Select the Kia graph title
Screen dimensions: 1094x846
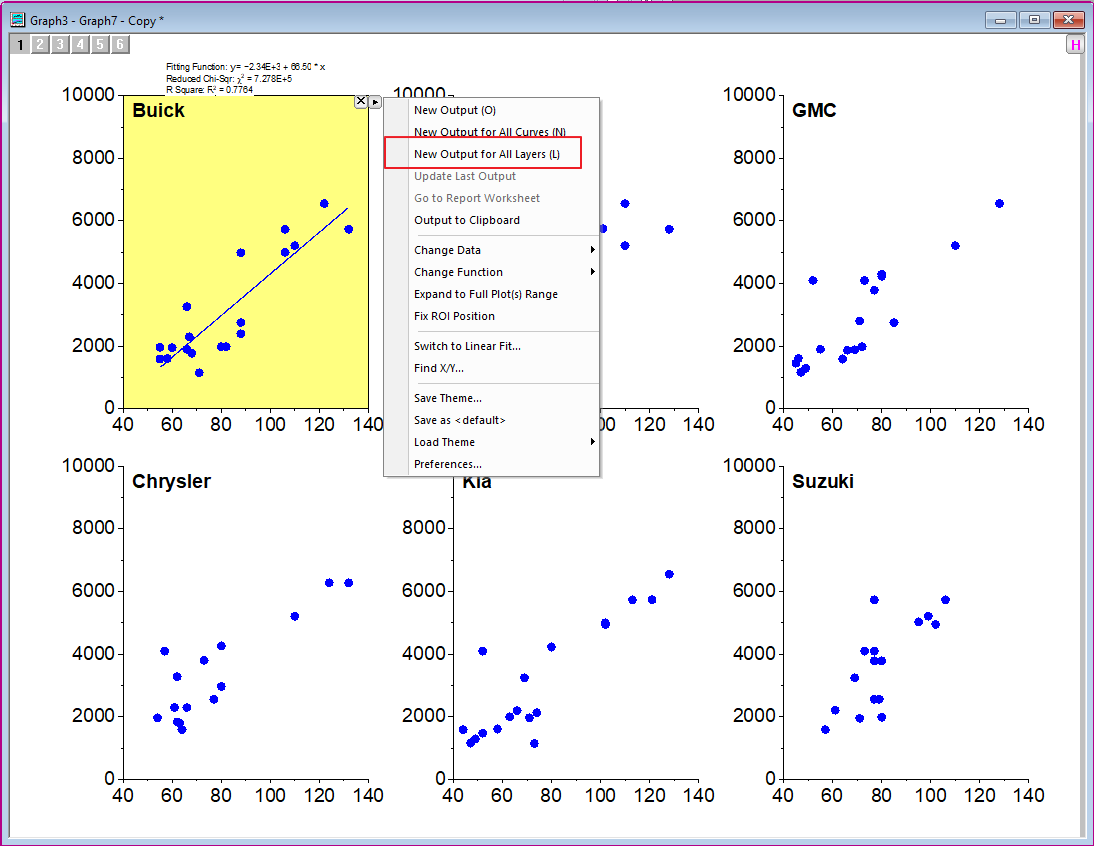coord(477,483)
